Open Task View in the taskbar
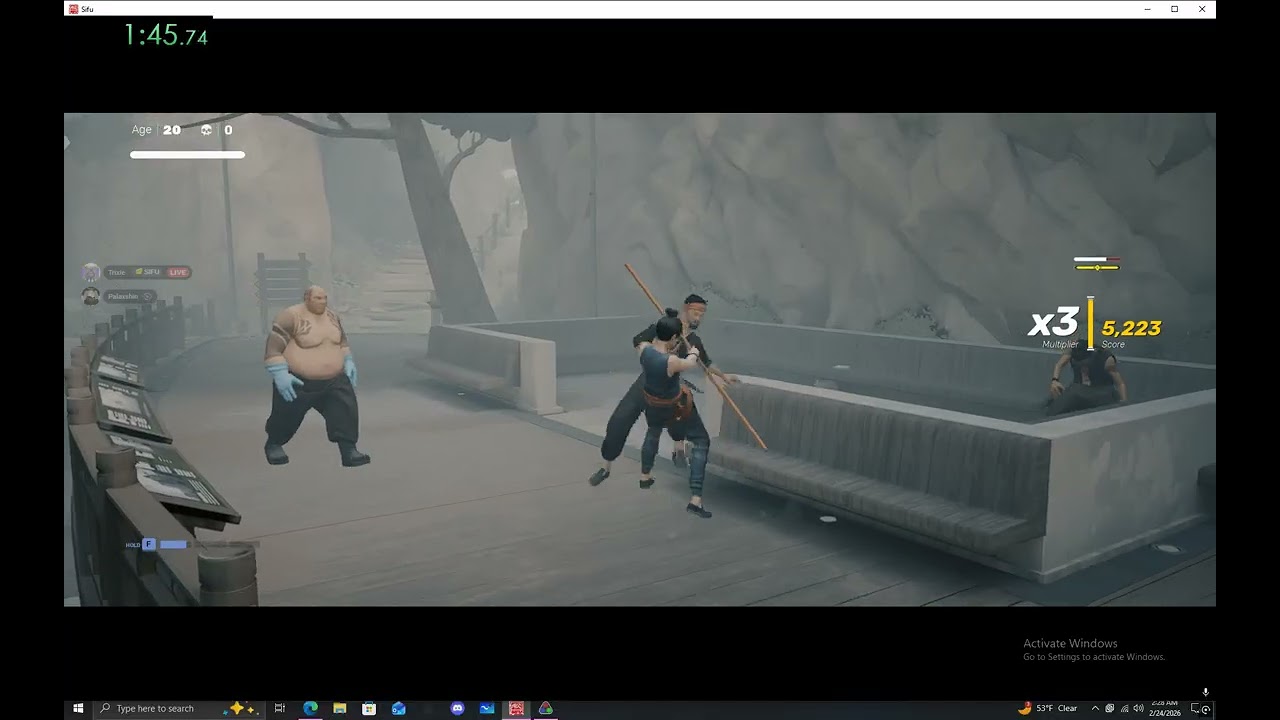This screenshot has height=720, width=1280. pos(280,708)
